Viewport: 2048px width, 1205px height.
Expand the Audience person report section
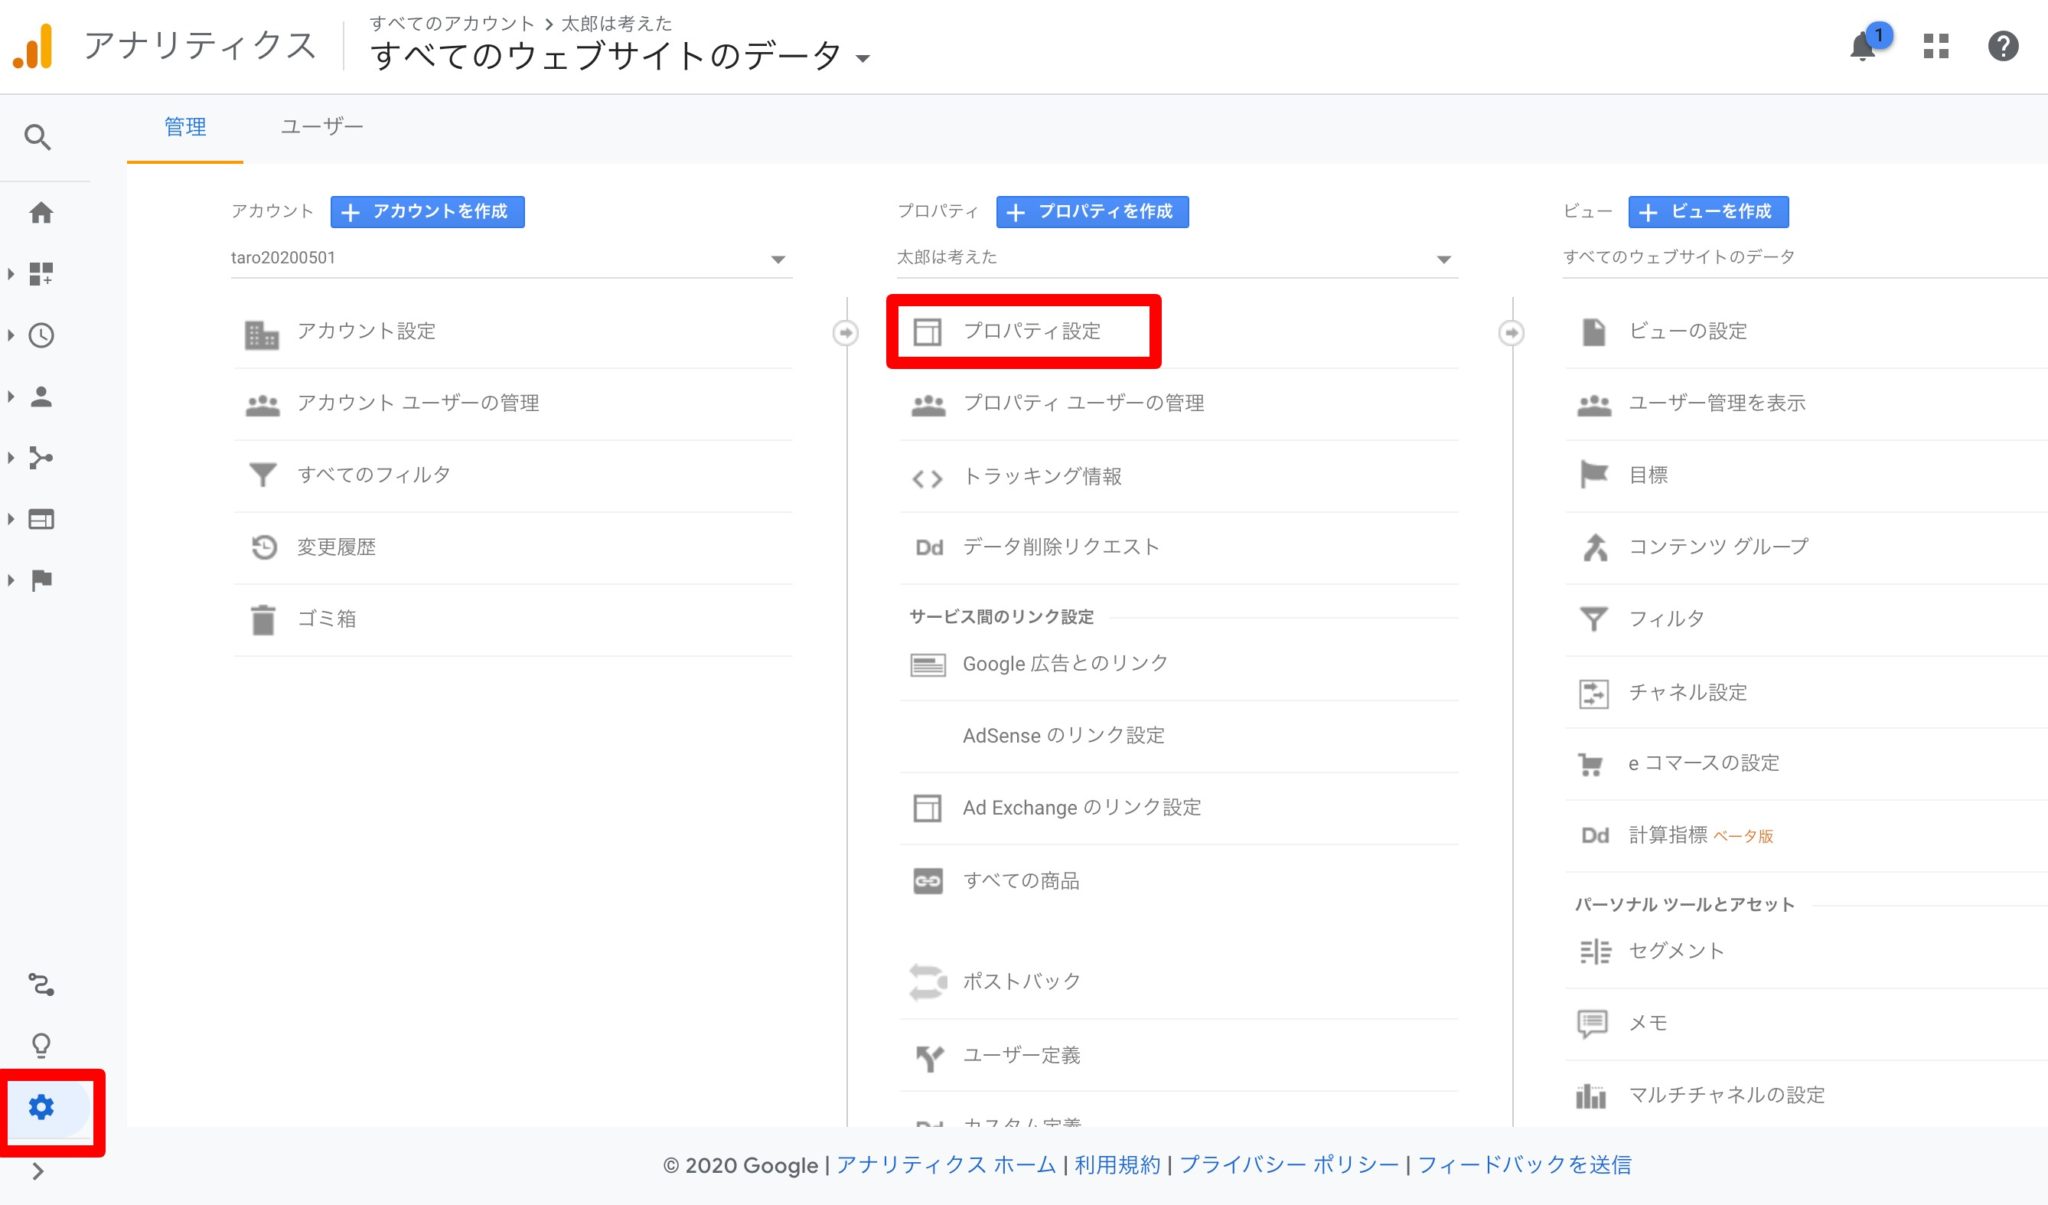pos(41,397)
